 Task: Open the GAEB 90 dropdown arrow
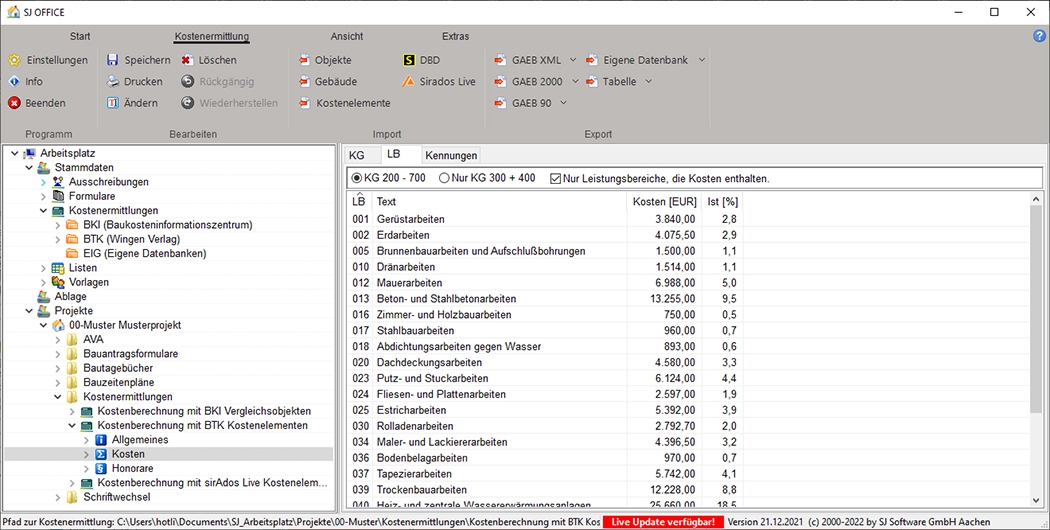pos(563,103)
